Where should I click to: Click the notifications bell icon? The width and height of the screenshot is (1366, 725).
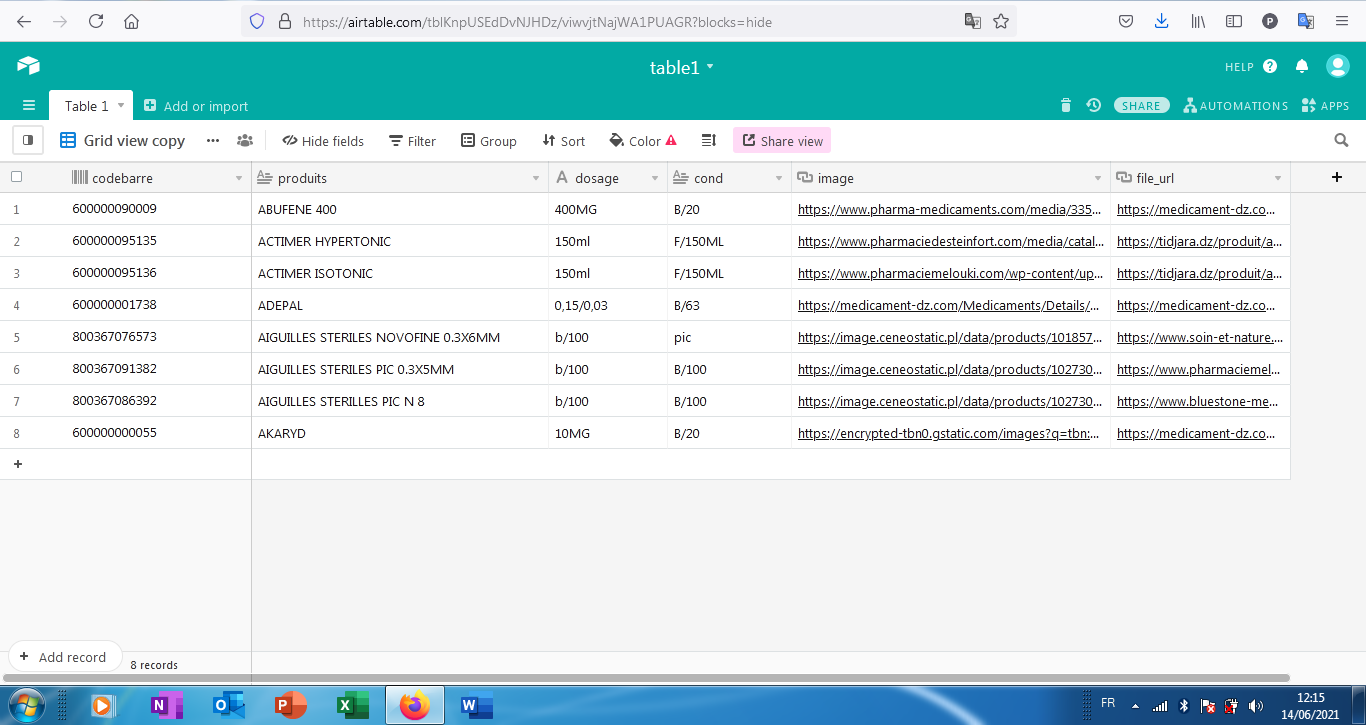pyautogui.click(x=1302, y=67)
